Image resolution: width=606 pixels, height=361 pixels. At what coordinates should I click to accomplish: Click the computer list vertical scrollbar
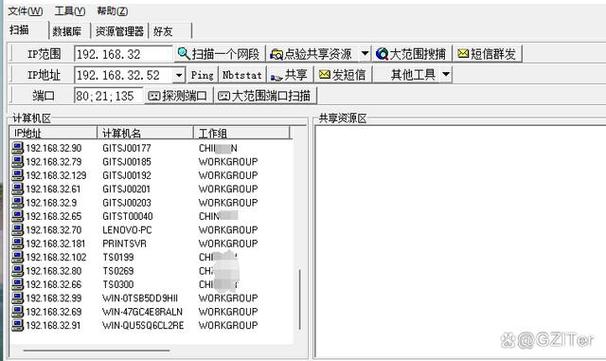point(300,300)
